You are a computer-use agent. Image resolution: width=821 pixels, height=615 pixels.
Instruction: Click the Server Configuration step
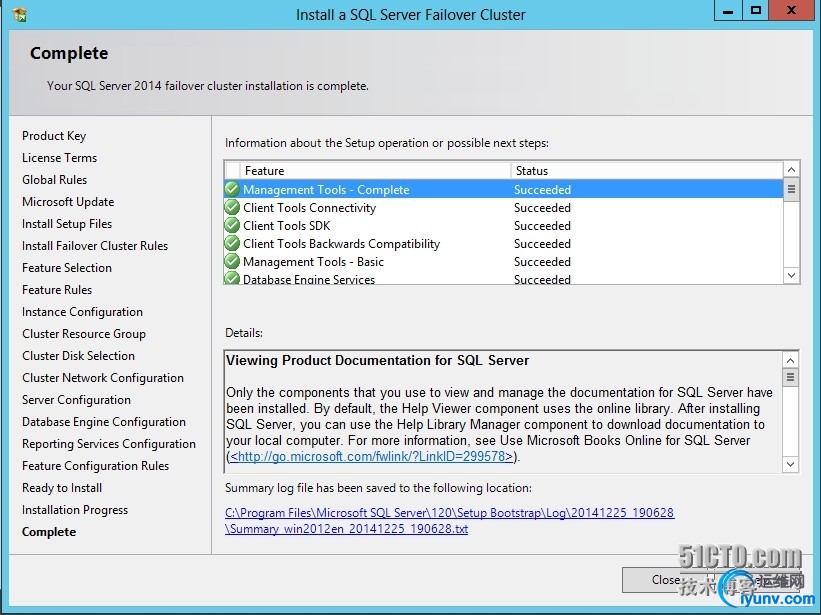[x=76, y=399]
